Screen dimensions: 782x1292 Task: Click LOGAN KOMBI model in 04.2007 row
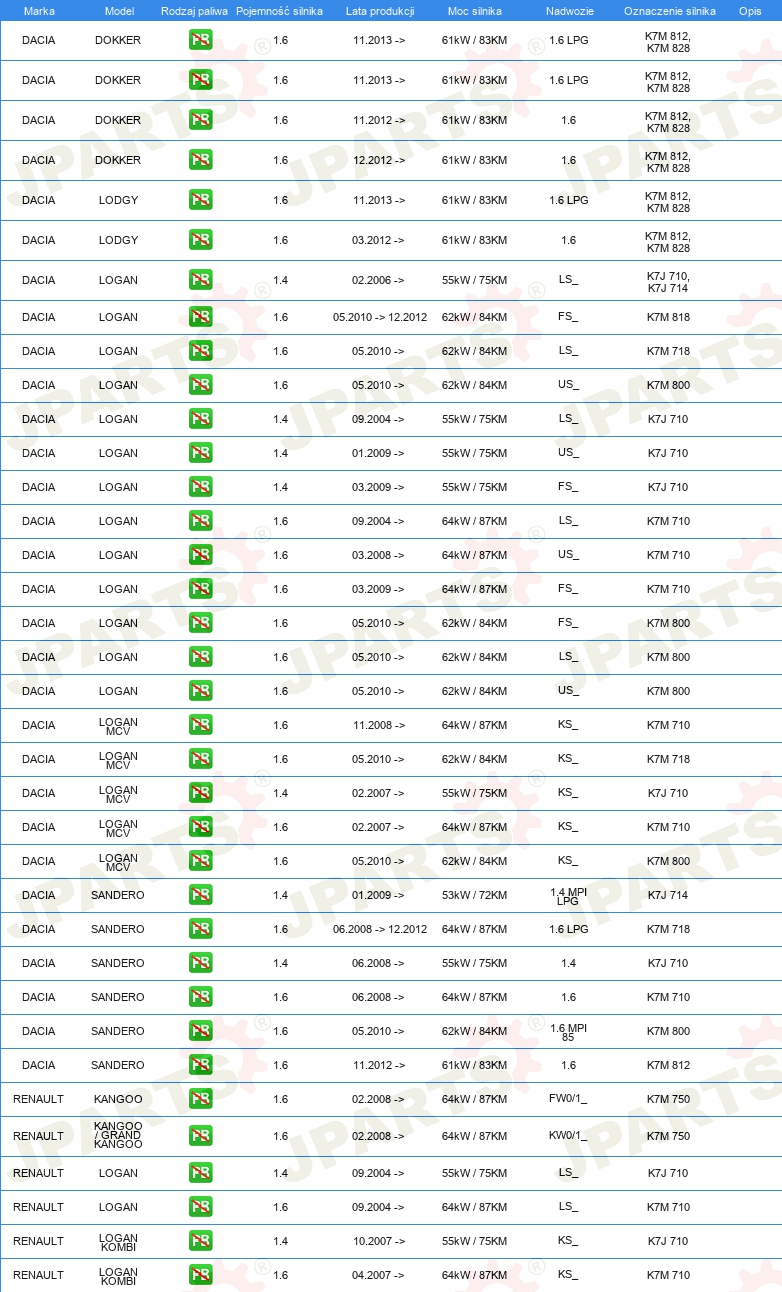click(x=118, y=1275)
